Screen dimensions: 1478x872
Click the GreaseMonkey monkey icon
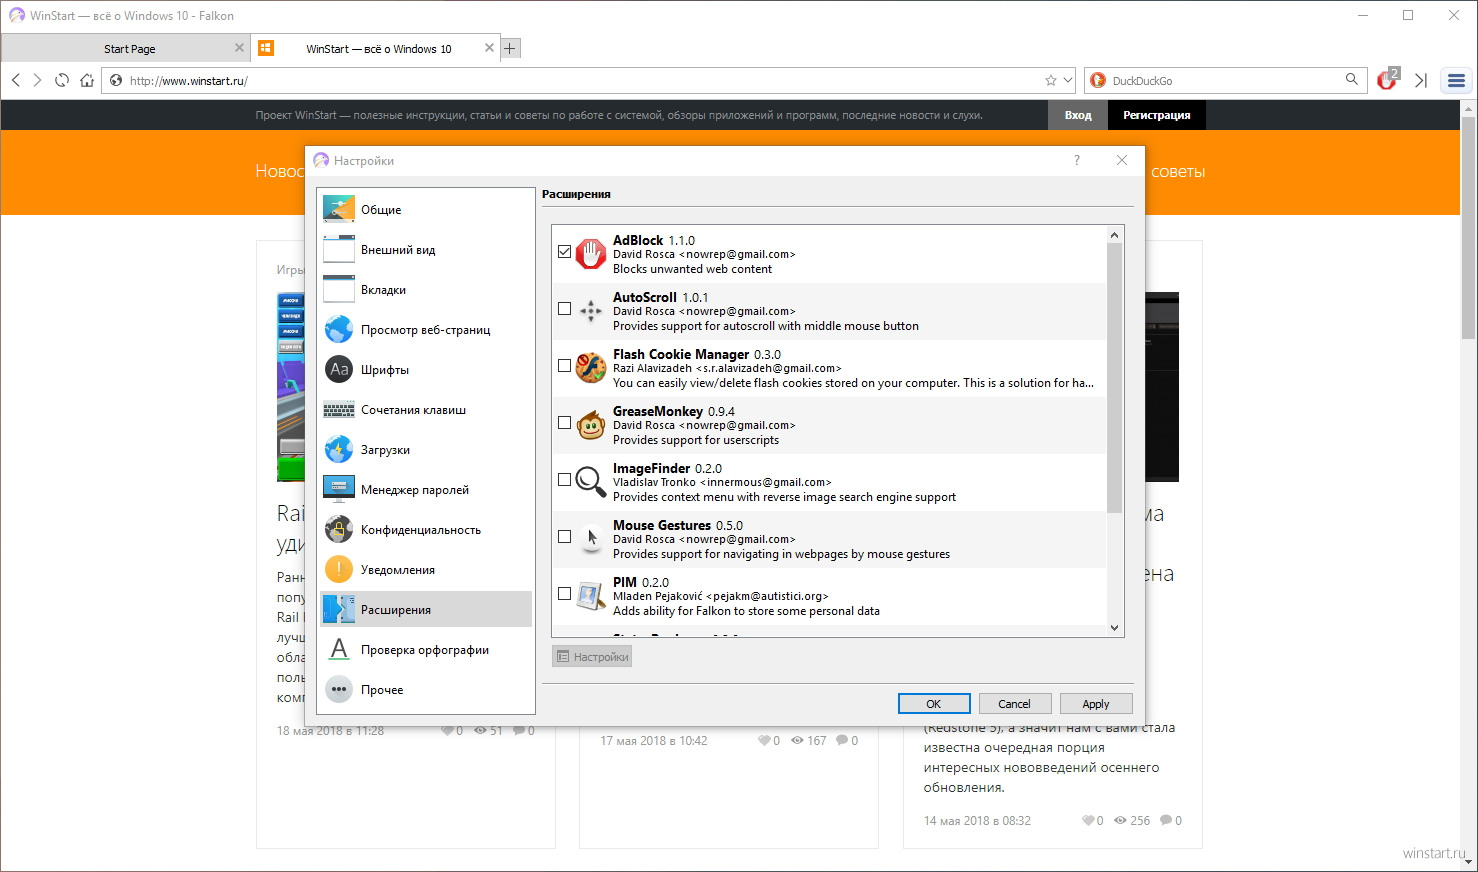click(x=591, y=425)
